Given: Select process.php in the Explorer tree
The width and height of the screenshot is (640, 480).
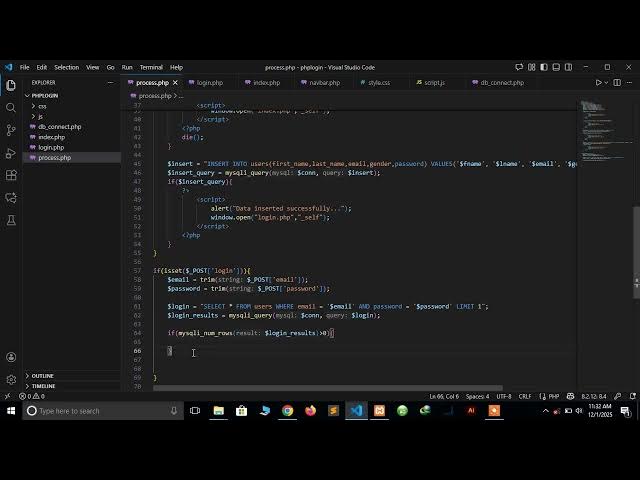Looking at the screenshot, I should pos(54,157).
